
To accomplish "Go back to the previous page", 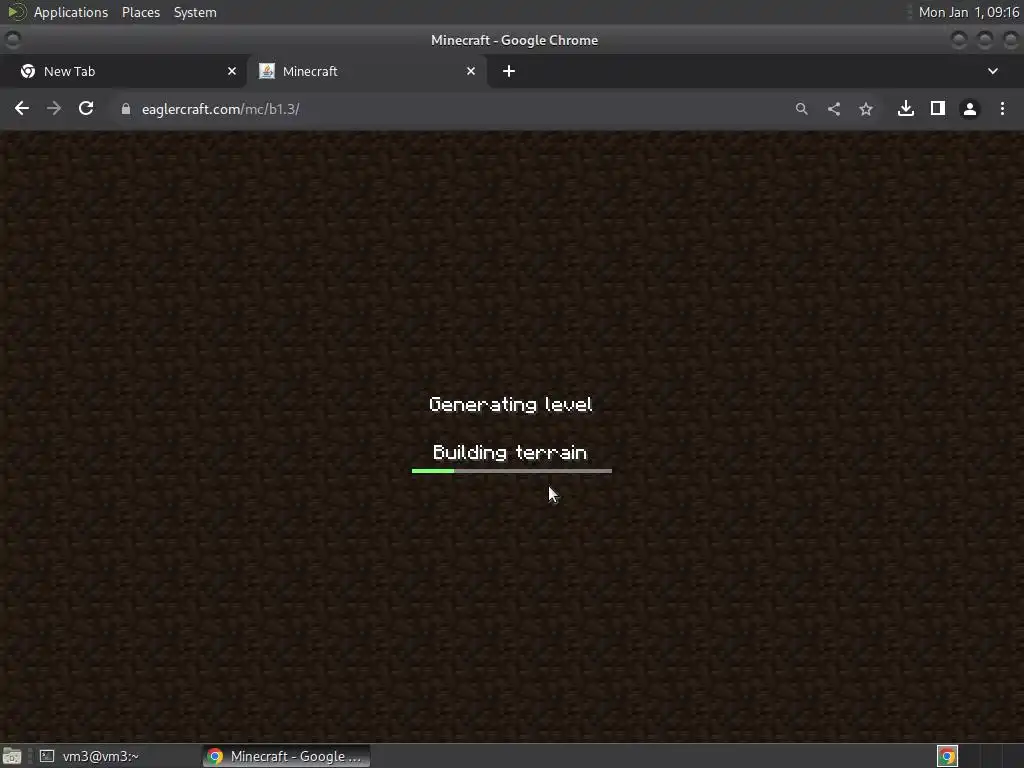I will click(22, 108).
